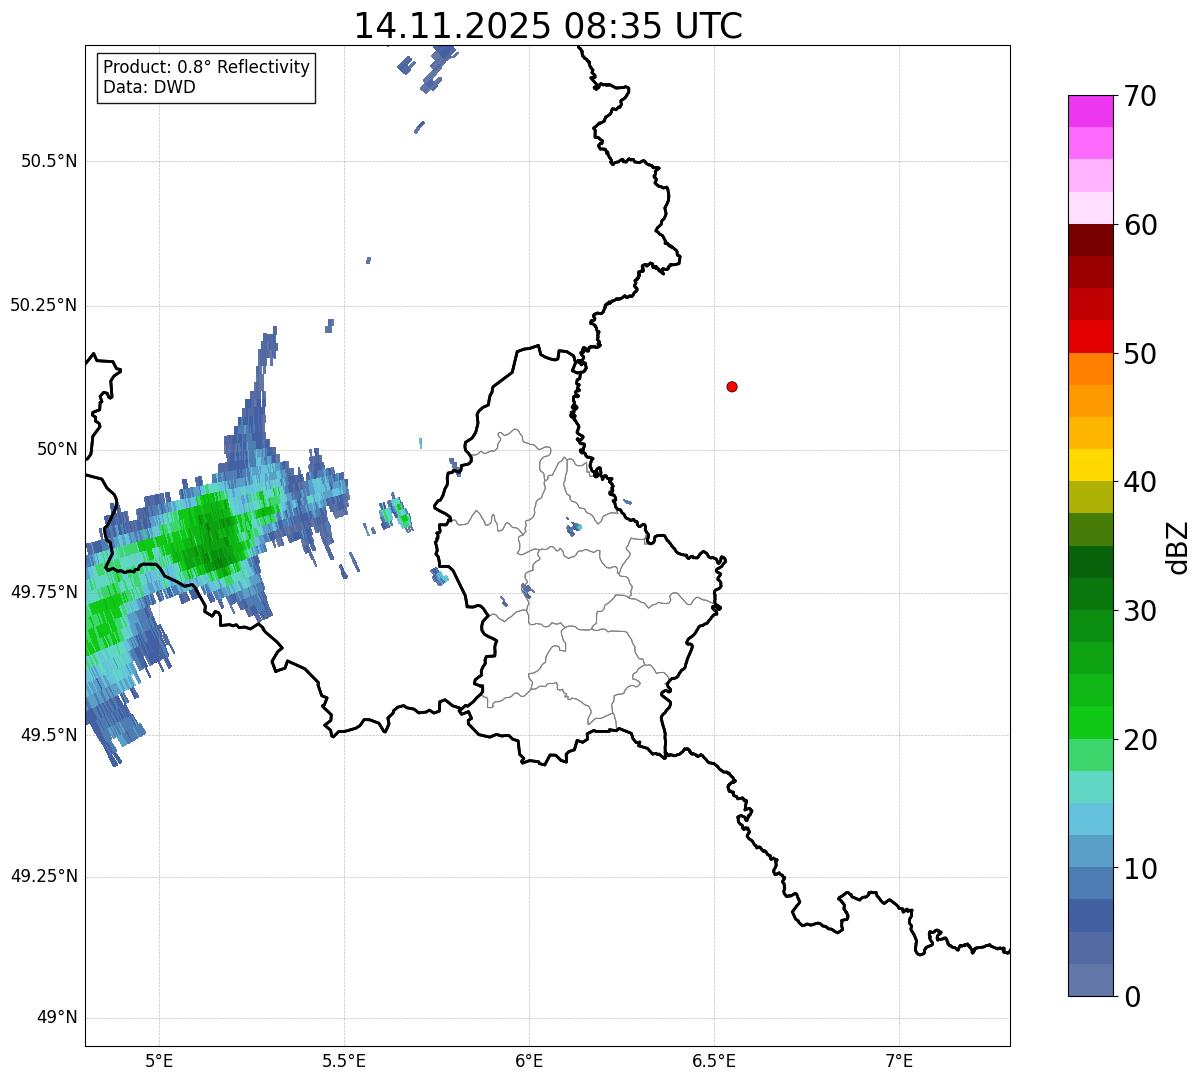Click the colorbar tick label "30"
The image size is (1202, 1081).
coord(1140,611)
